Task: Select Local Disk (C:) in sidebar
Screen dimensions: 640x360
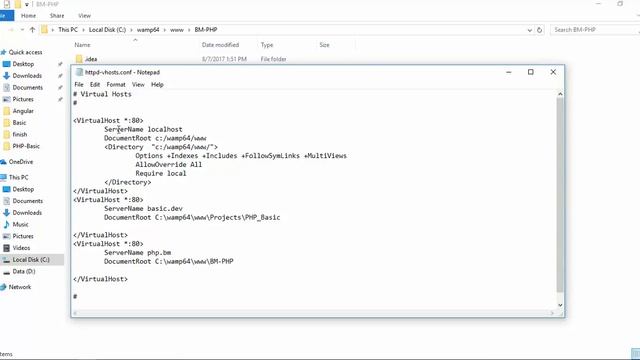Action: click(31, 260)
